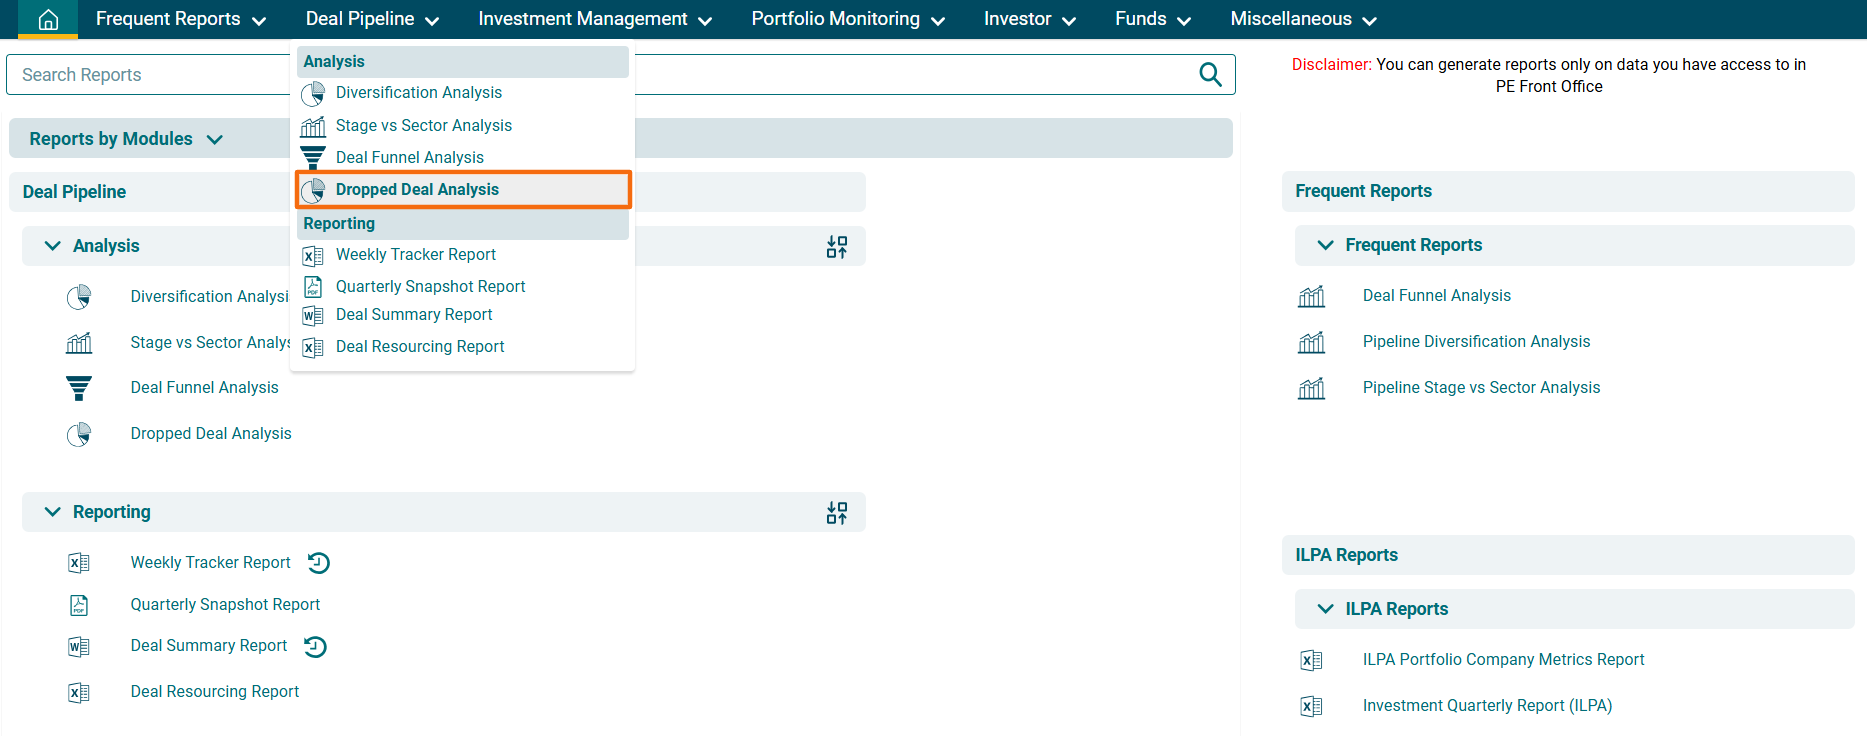The width and height of the screenshot is (1867, 736).
Task: Choose Weekly Tracker Report in dropdown menu
Action: click(415, 255)
